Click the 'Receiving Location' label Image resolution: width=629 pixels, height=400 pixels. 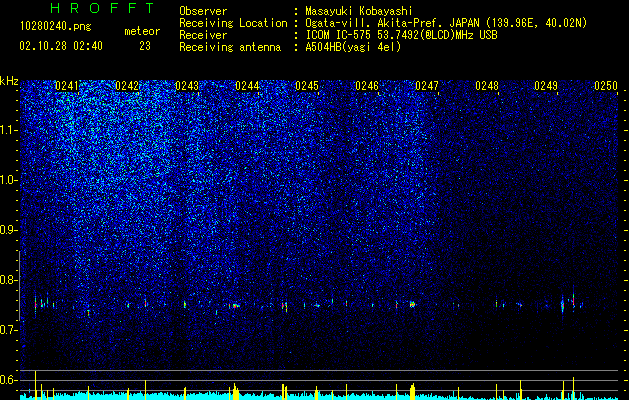[233, 23]
